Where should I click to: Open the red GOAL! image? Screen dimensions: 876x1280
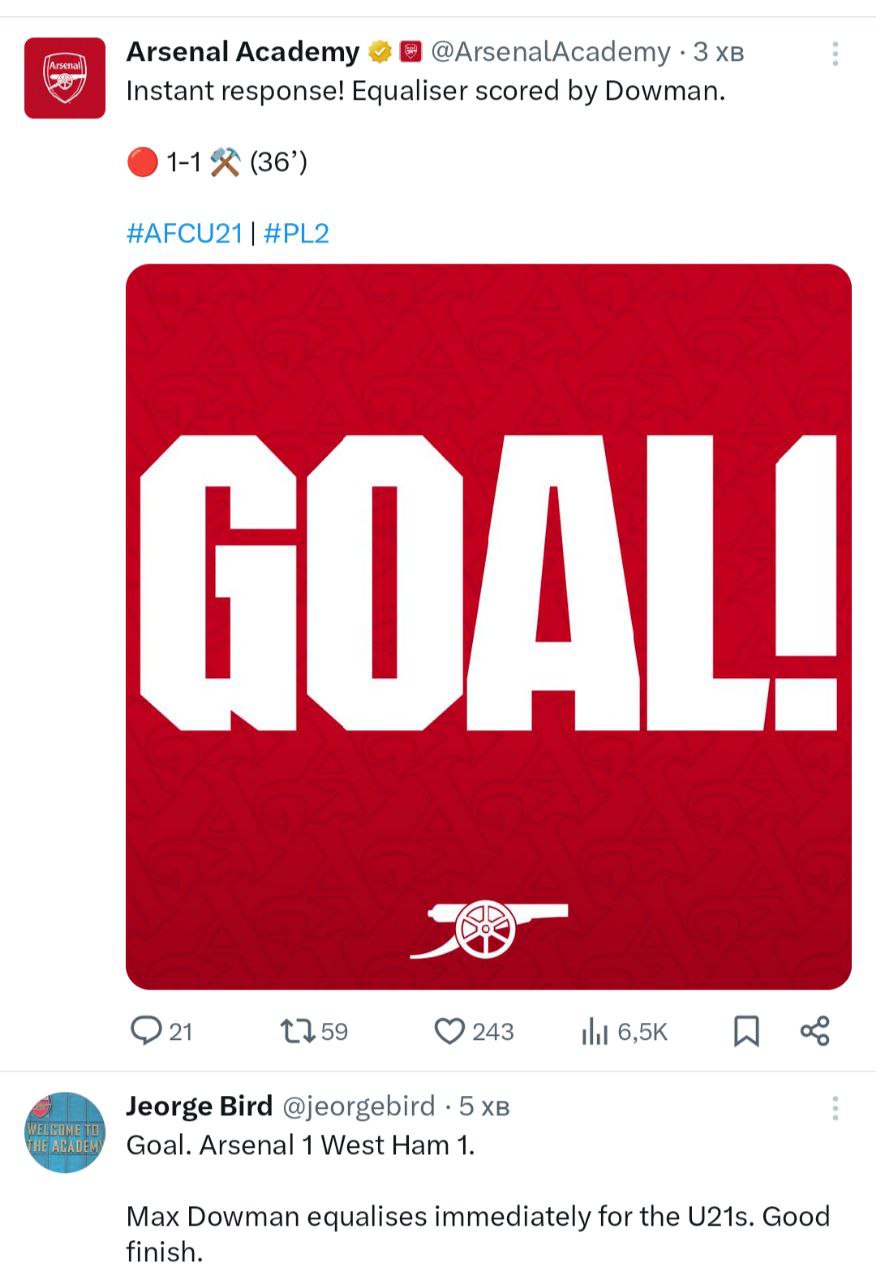pyautogui.click(x=488, y=626)
